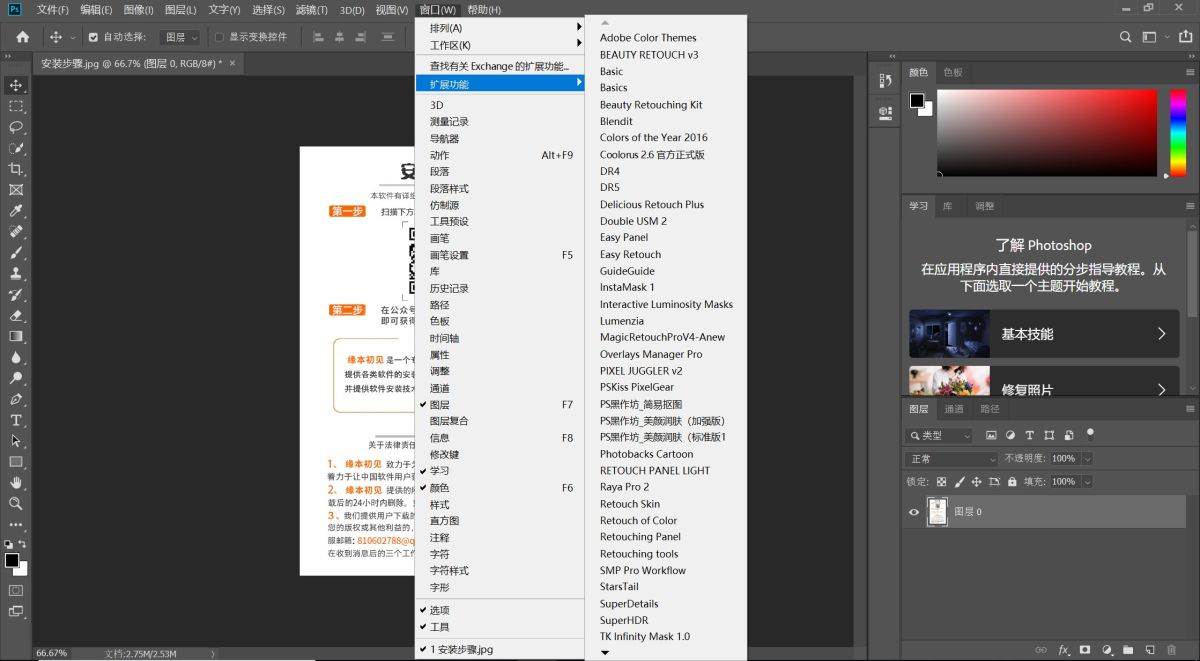Viewport: 1200px width, 661px height.
Task: Select the Hand tool
Action: tap(16, 483)
